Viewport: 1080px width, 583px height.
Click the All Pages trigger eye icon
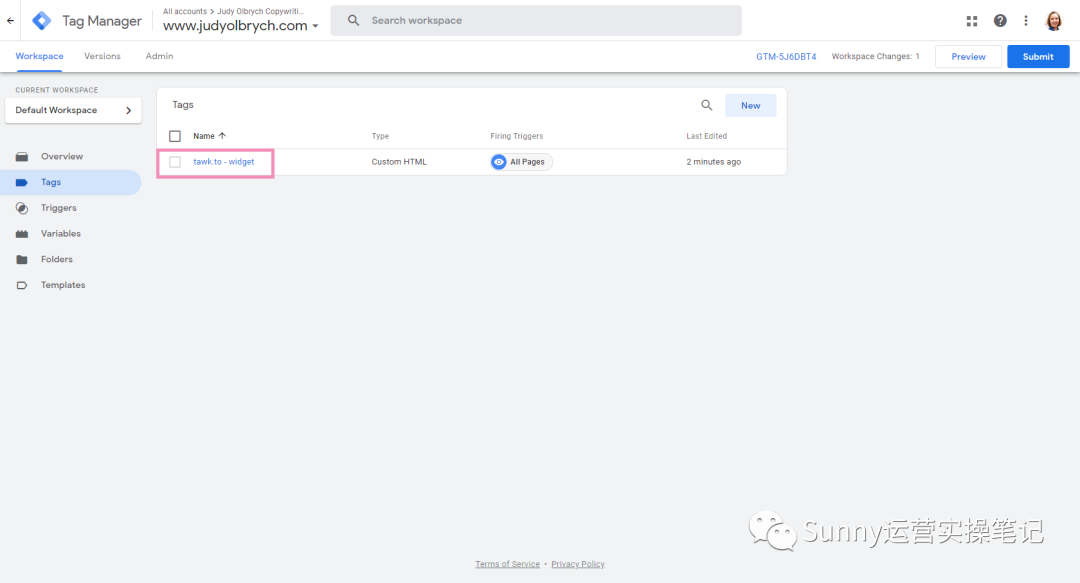click(499, 162)
